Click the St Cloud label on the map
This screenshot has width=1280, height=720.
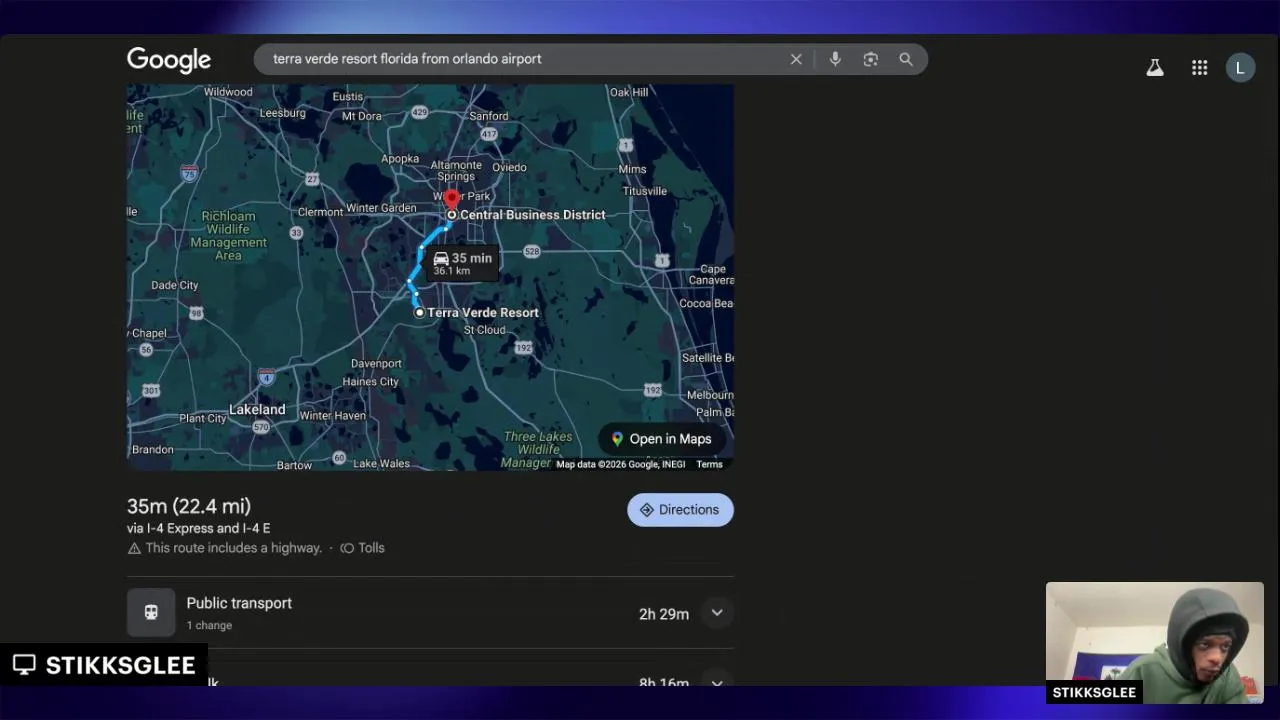(x=484, y=330)
